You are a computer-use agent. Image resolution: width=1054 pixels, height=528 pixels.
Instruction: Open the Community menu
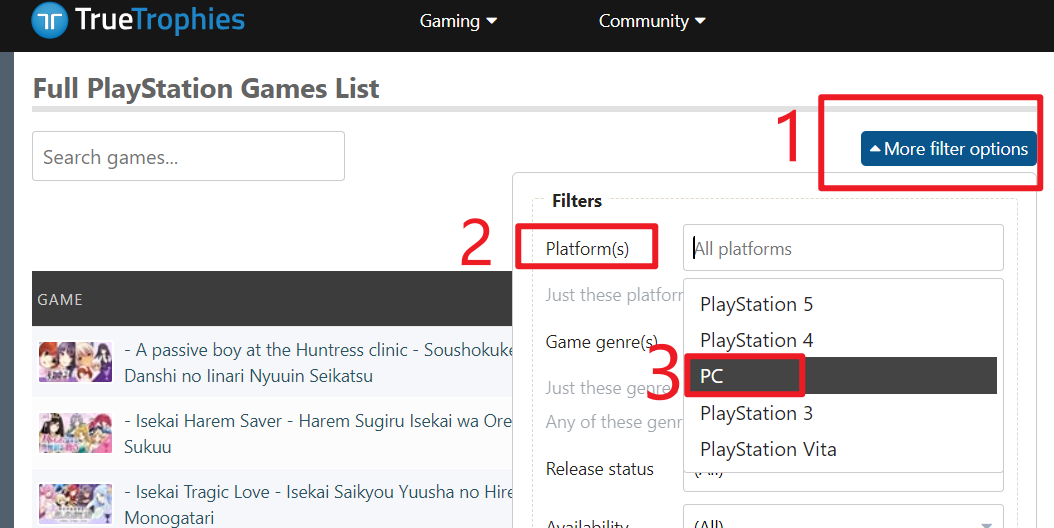coord(652,22)
